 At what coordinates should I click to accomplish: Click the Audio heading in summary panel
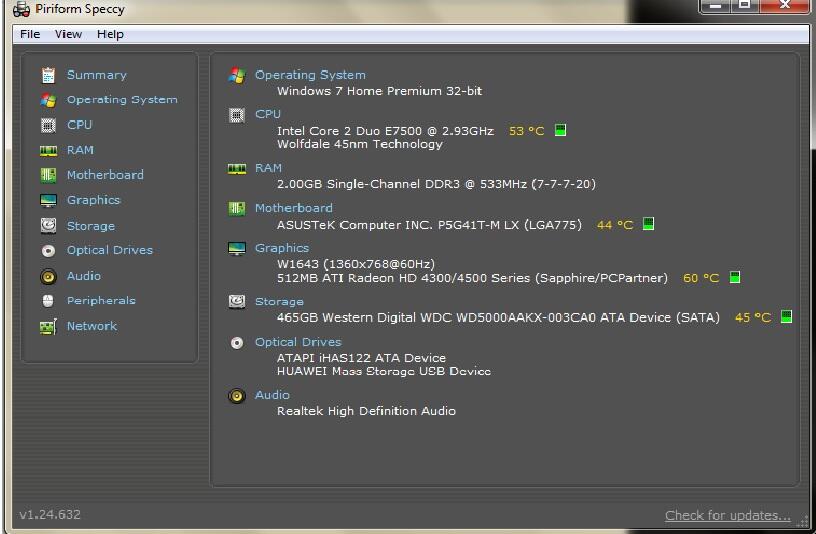click(272, 395)
